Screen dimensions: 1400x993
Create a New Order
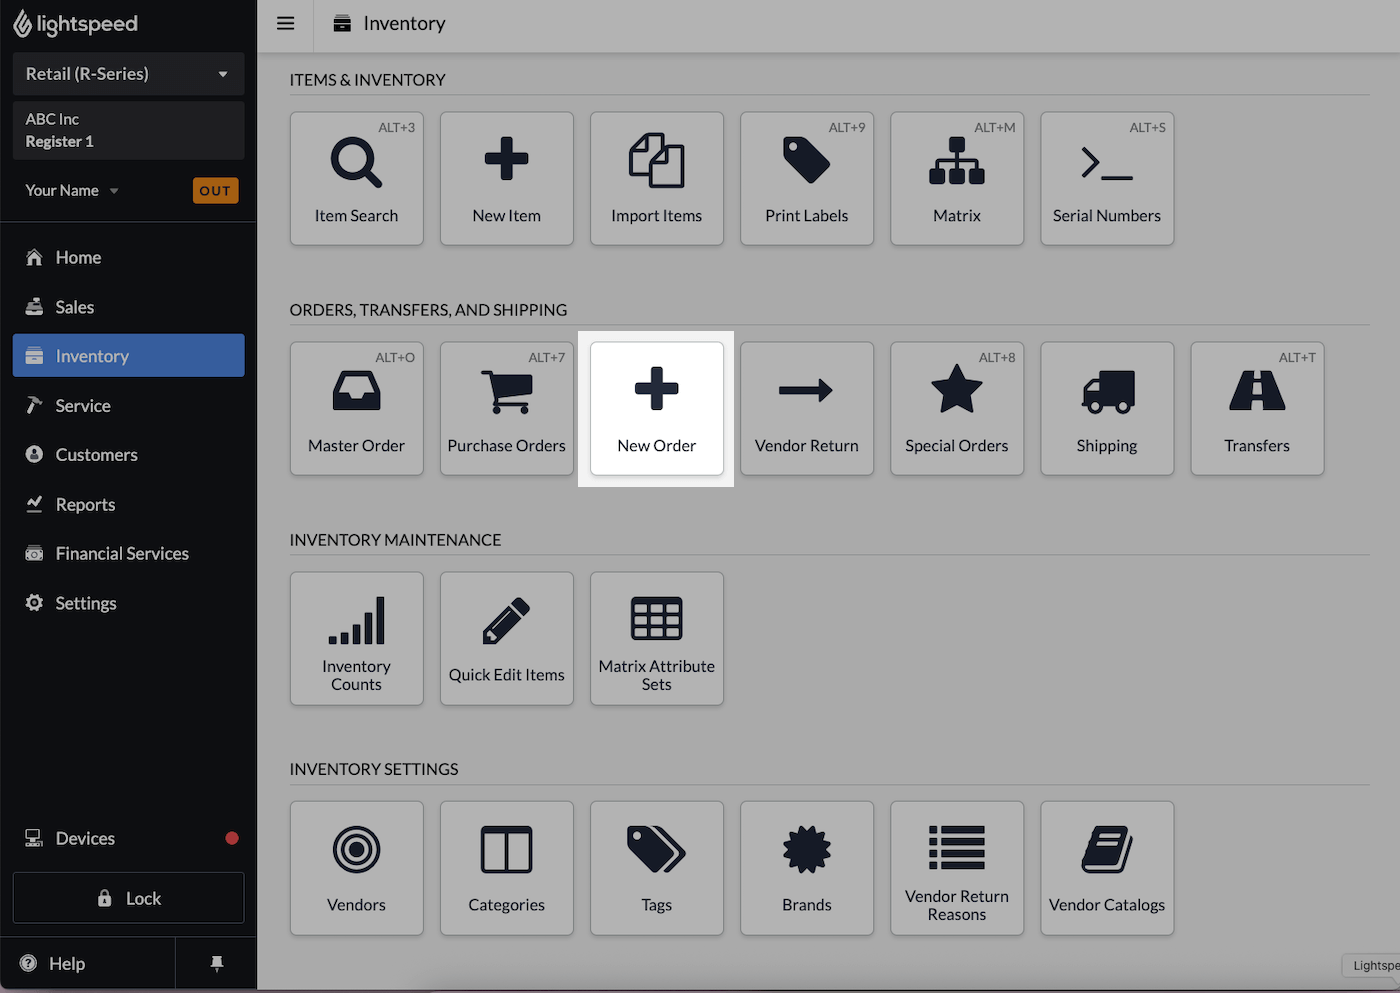(656, 408)
